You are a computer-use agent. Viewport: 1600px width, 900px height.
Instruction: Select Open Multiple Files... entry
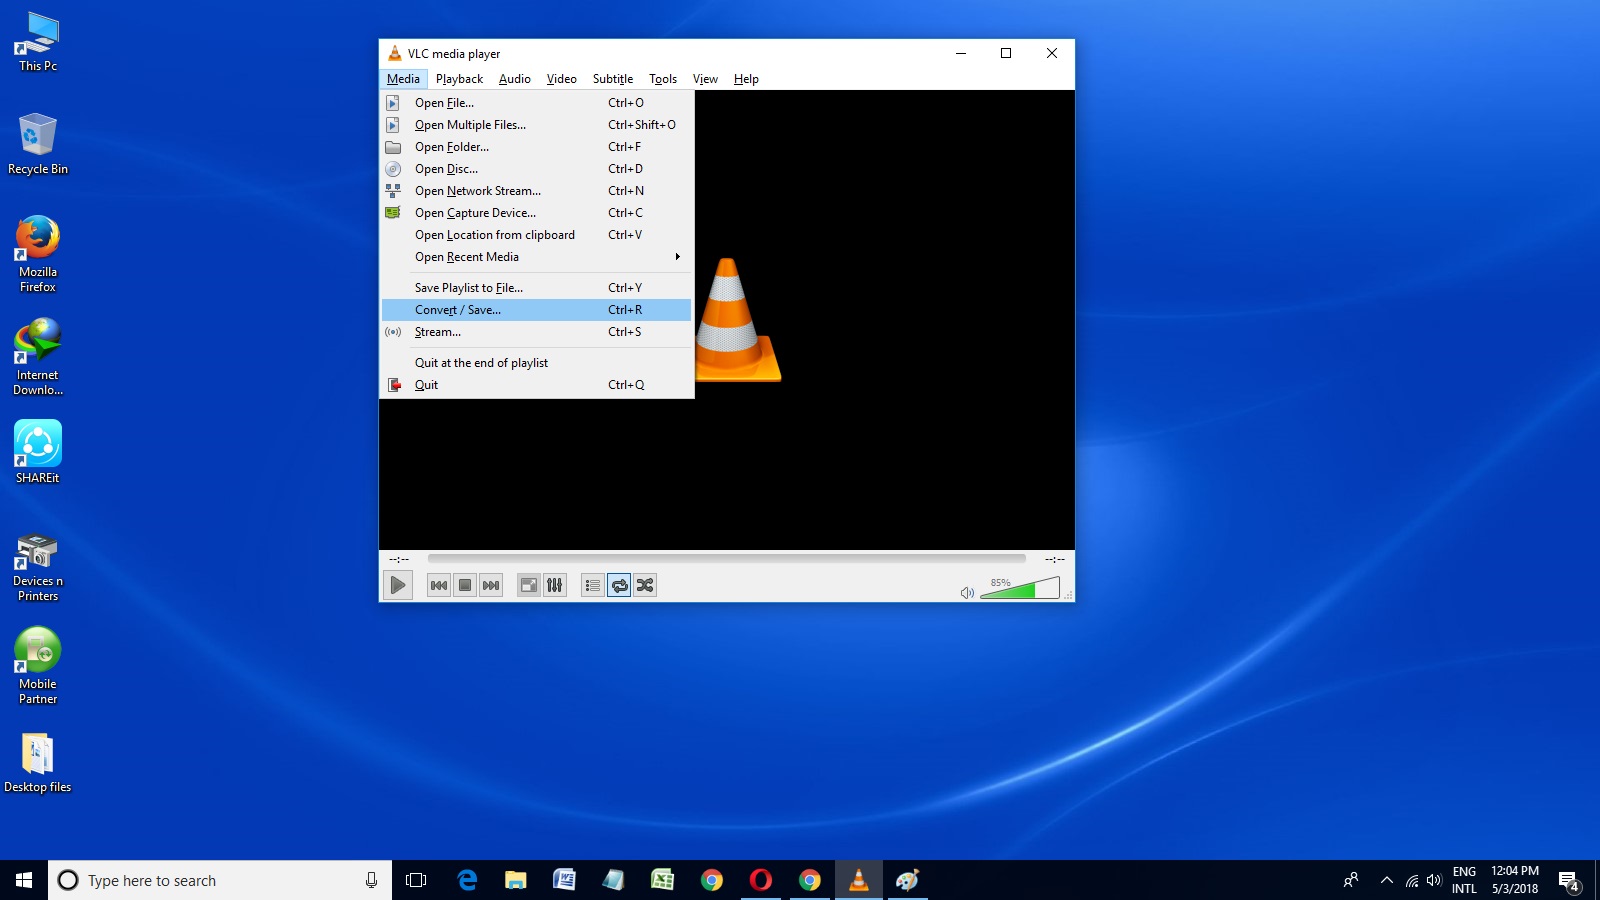coord(537,125)
